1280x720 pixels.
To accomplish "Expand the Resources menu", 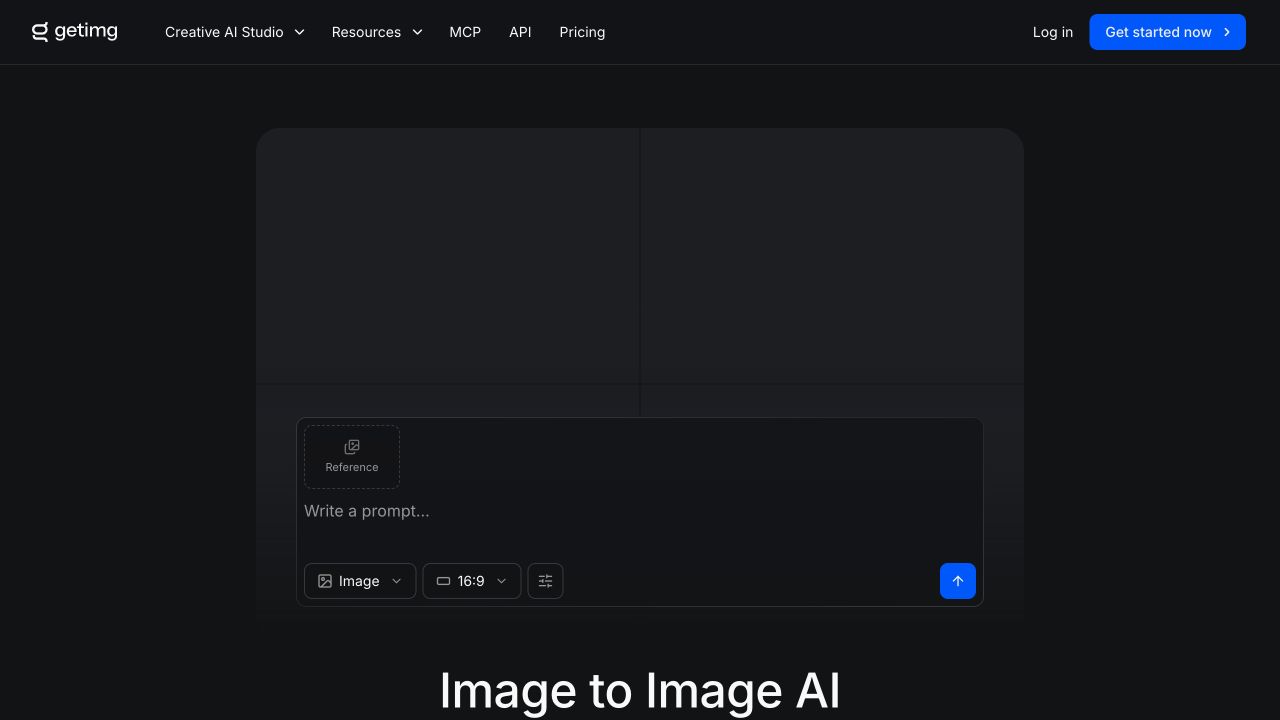I will (377, 32).
